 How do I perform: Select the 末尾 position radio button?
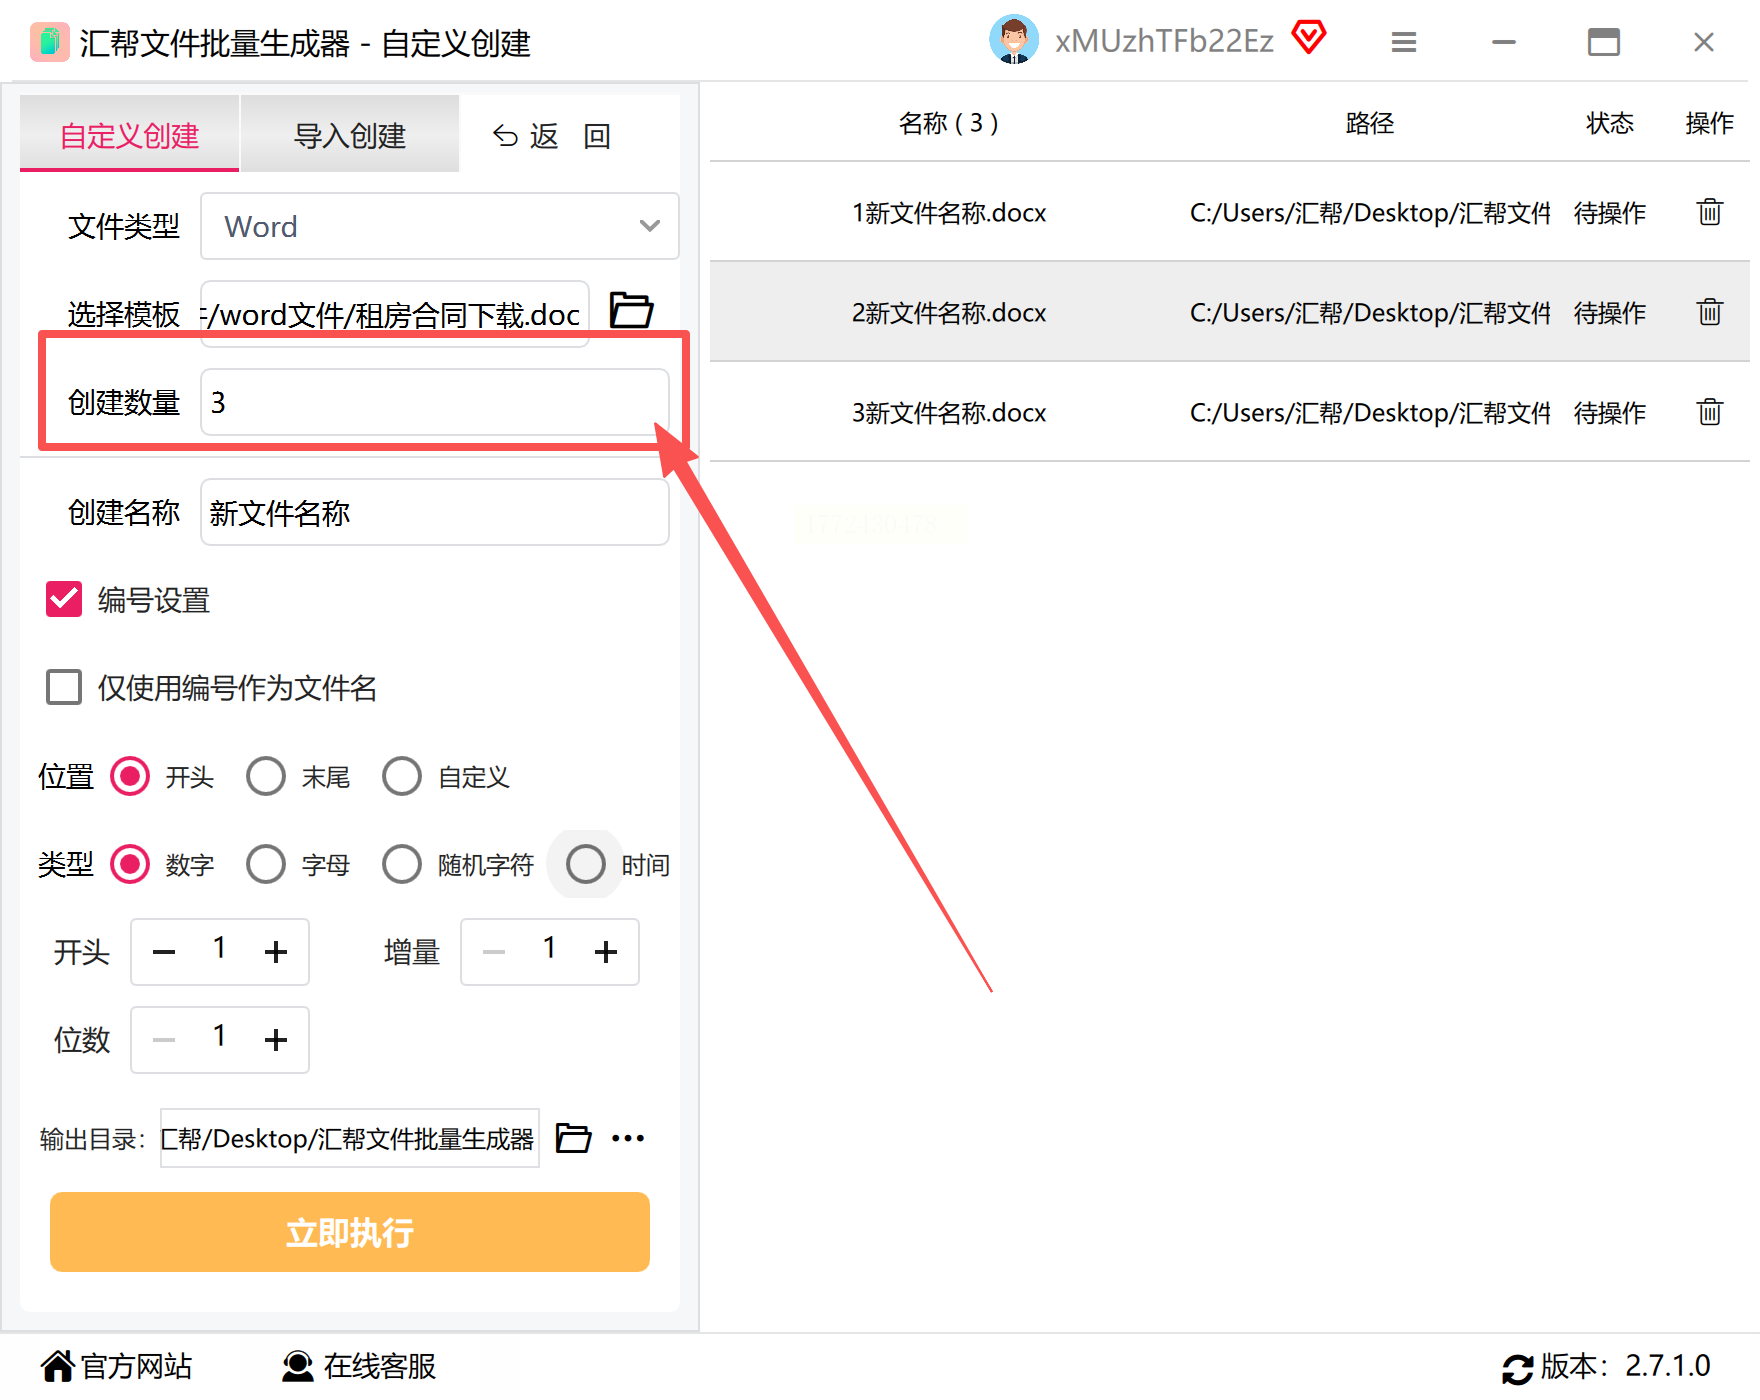[266, 776]
